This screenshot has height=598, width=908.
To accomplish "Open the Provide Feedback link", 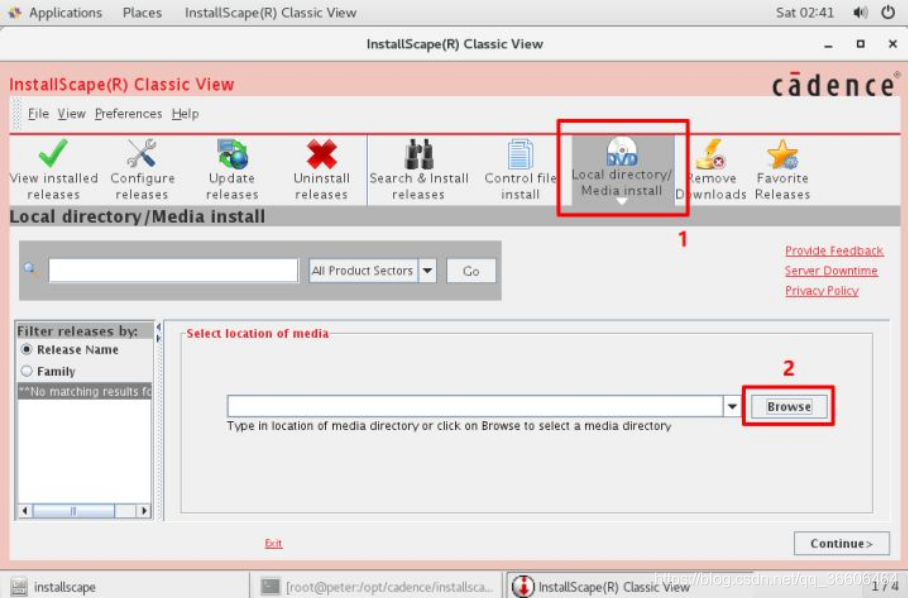I will (833, 251).
